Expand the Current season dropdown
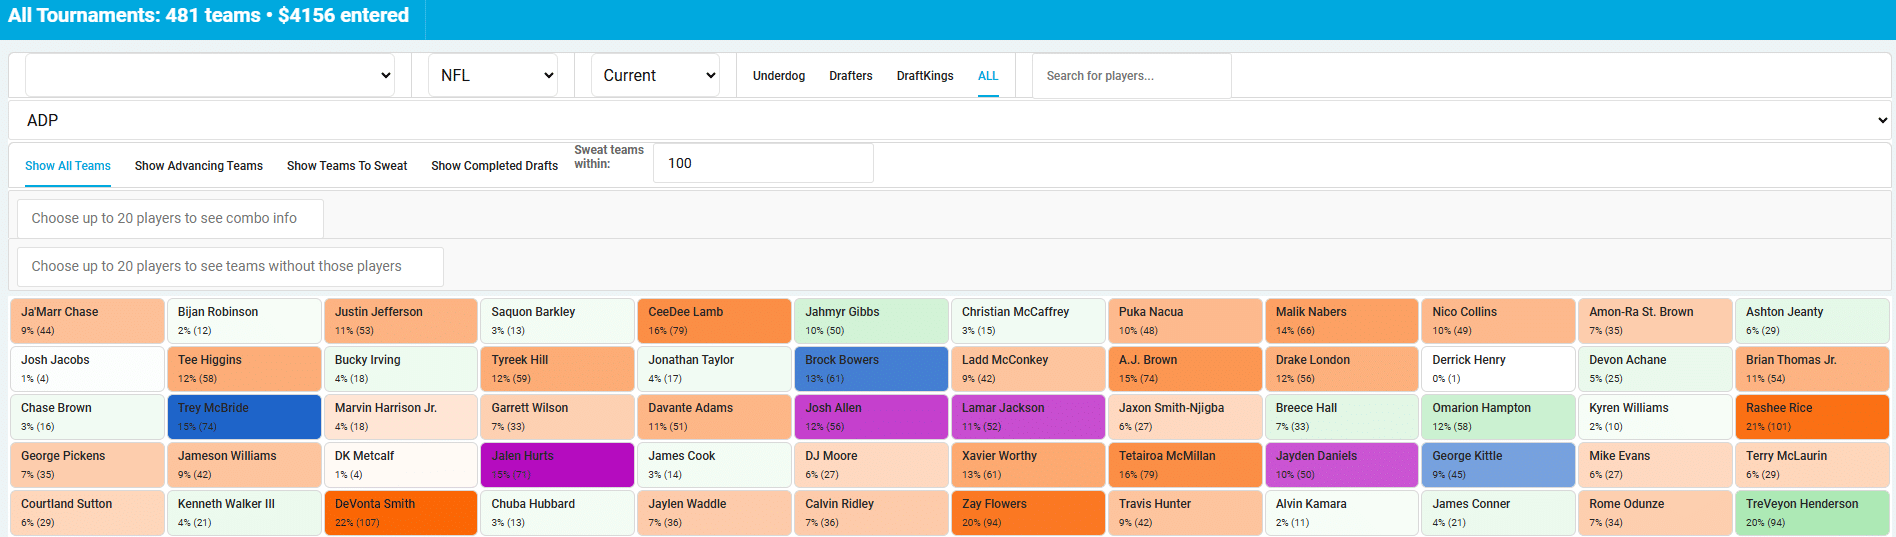The image size is (1896, 537). 655,75
